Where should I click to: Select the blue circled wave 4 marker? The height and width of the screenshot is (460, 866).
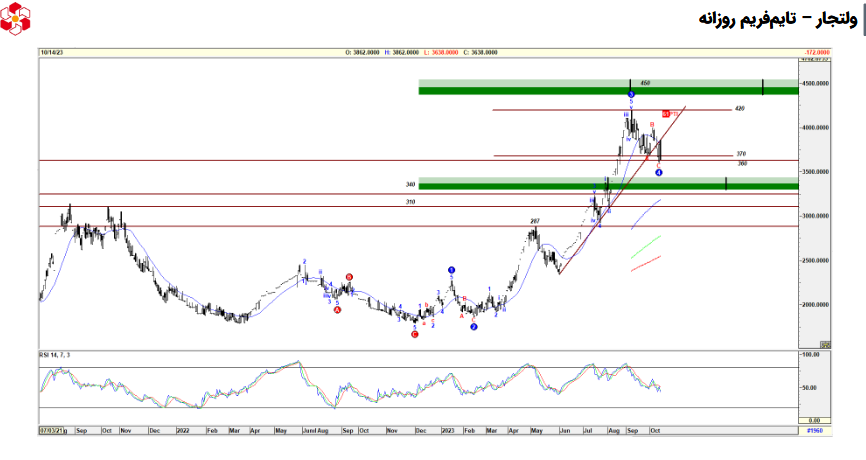pos(659,173)
